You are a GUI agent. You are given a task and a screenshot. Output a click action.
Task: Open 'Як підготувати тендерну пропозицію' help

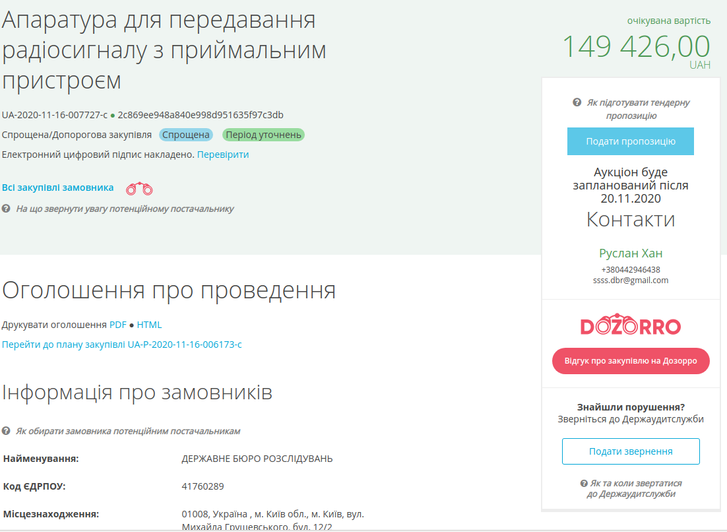coord(638,109)
